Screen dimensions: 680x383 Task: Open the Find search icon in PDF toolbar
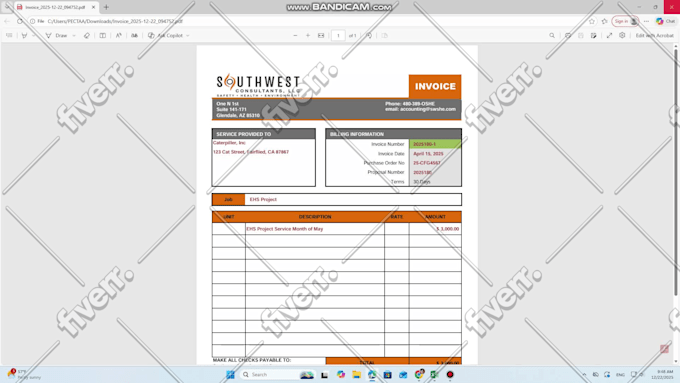tap(552, 36)
